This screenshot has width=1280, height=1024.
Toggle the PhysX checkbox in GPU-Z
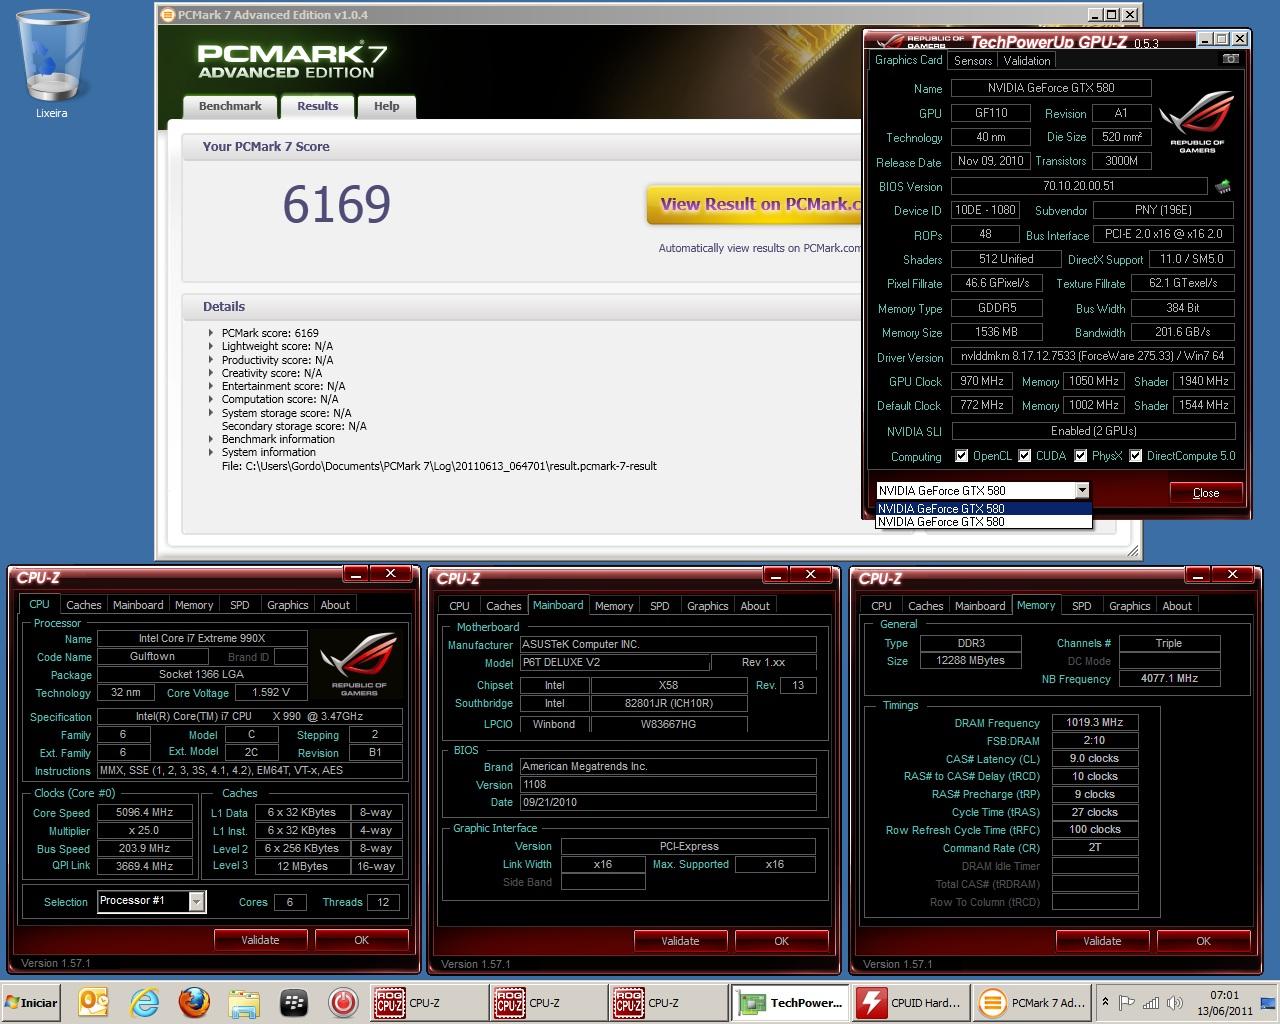point(1080,456)
